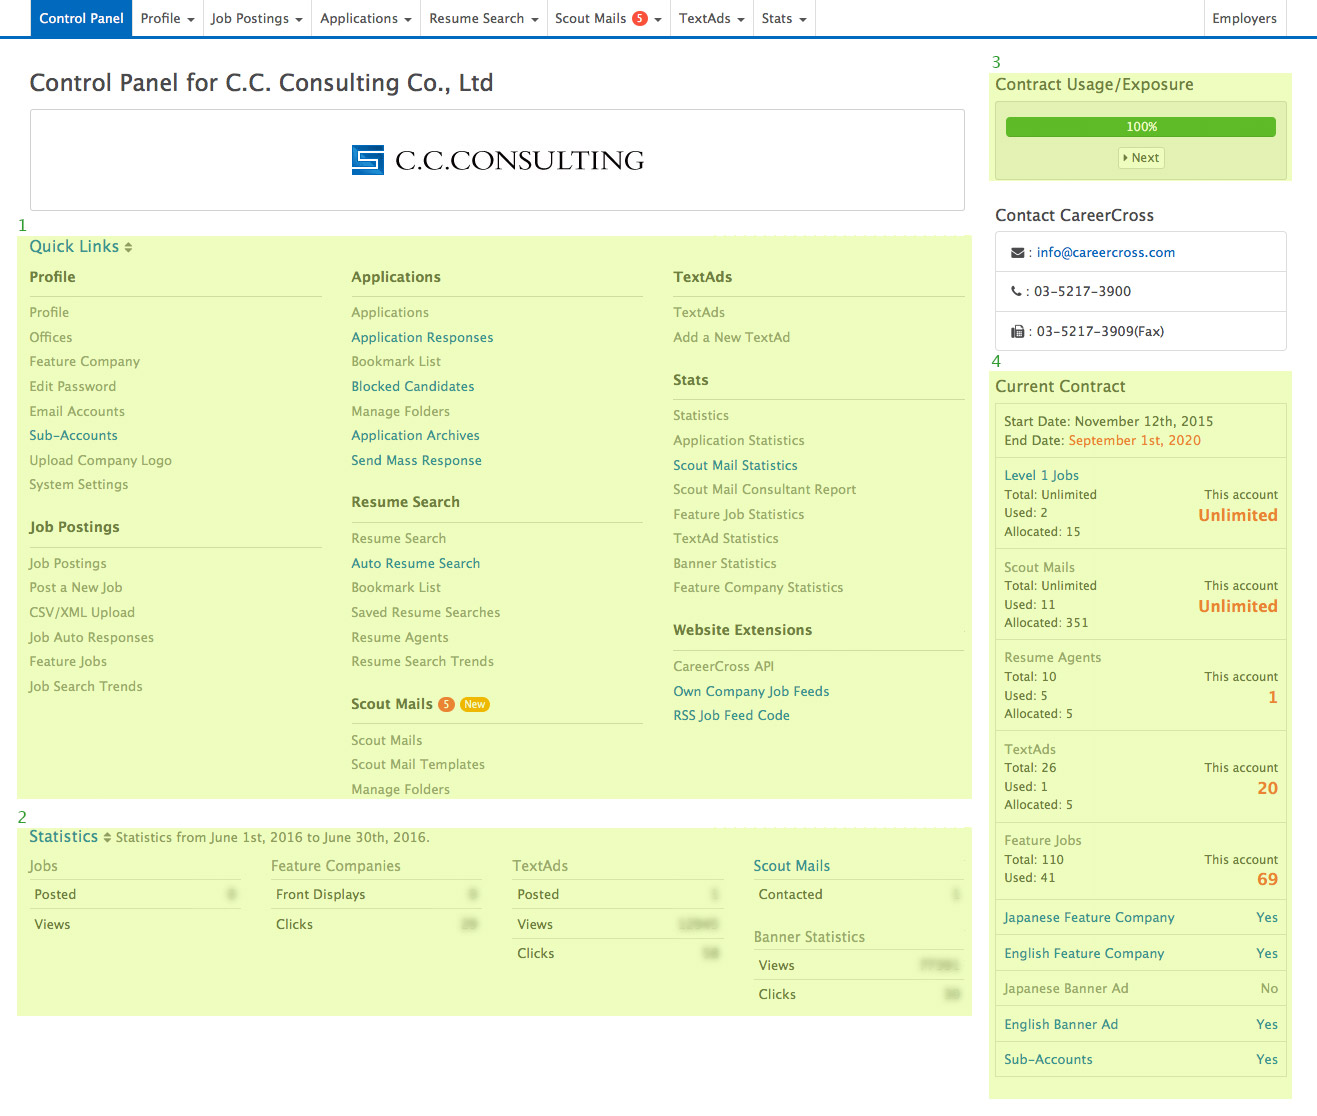
Task: Click the Scout Mails heading in Statistics
Action: click(791, 866)
